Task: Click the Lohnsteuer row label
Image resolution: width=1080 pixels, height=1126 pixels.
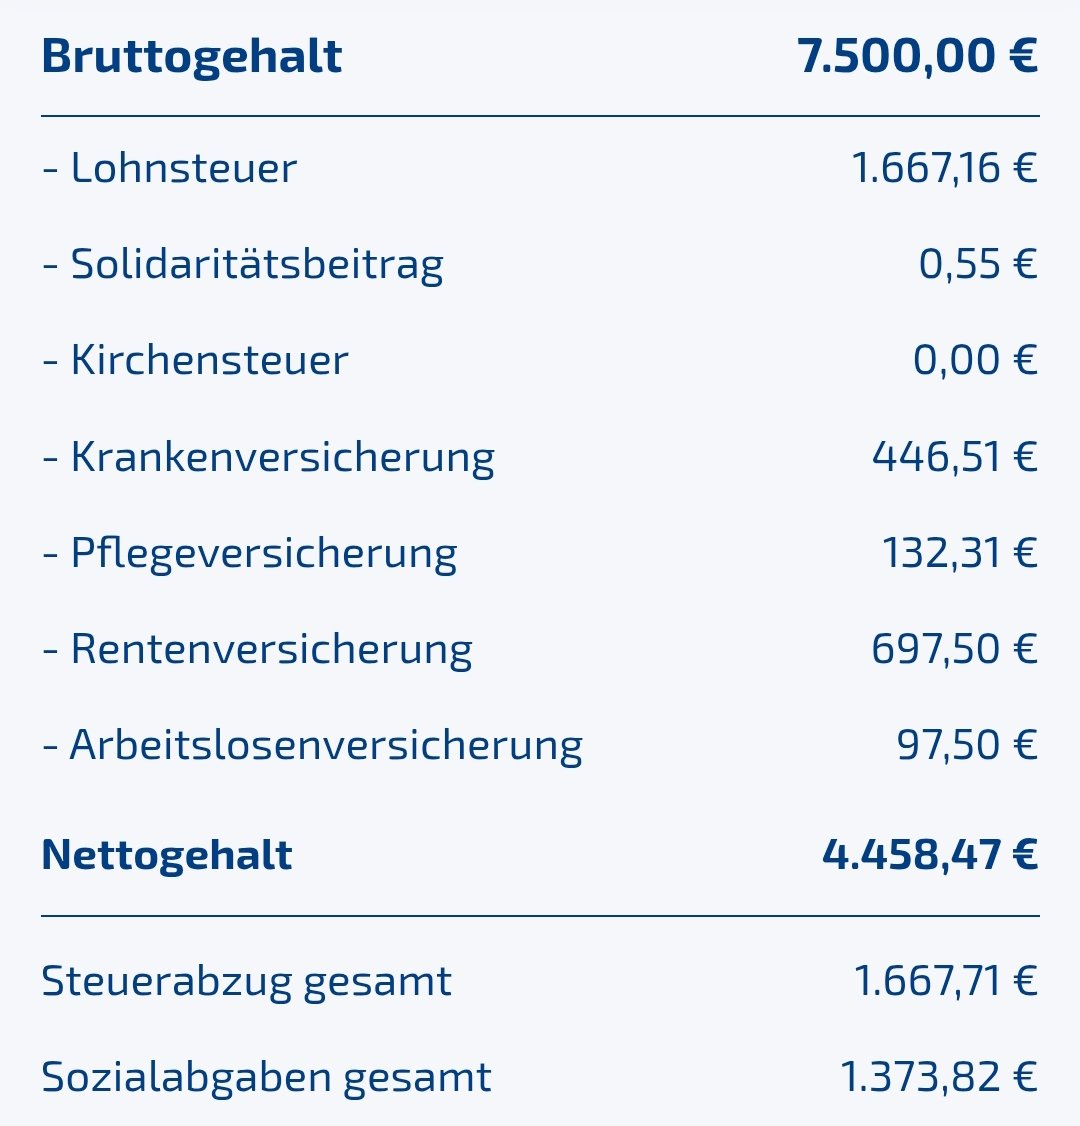Action: point(170,168)
